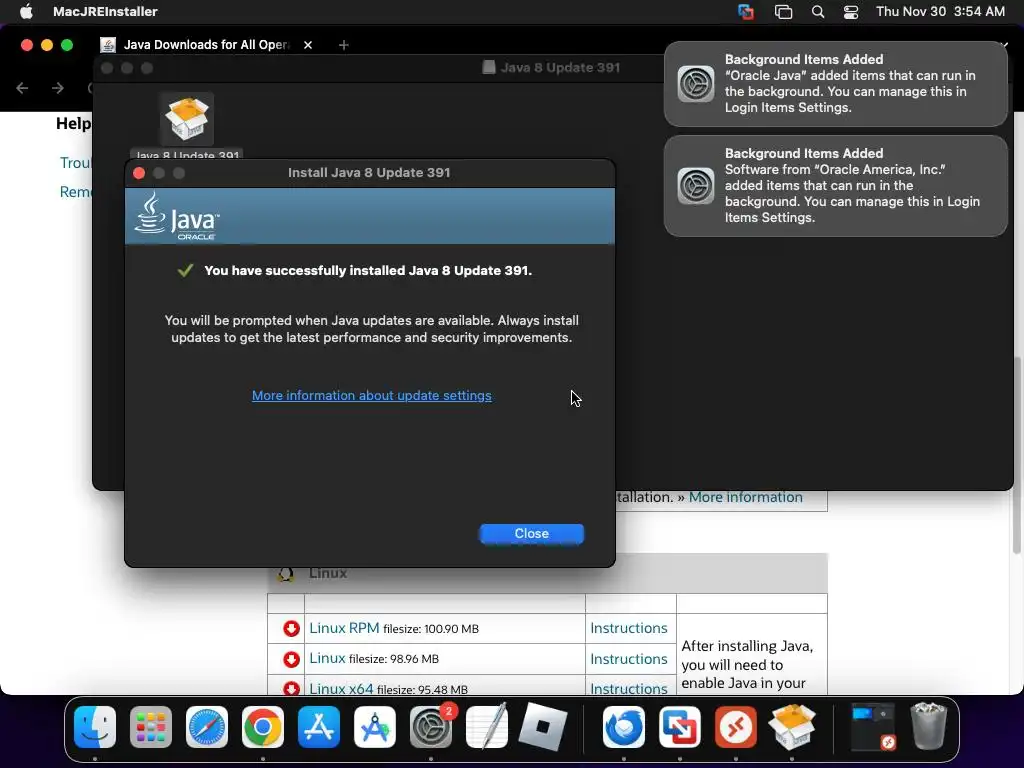This screenshot has width=1024, height=768.
Task: Open Trash from the Dock
Action: coord(929,726)
